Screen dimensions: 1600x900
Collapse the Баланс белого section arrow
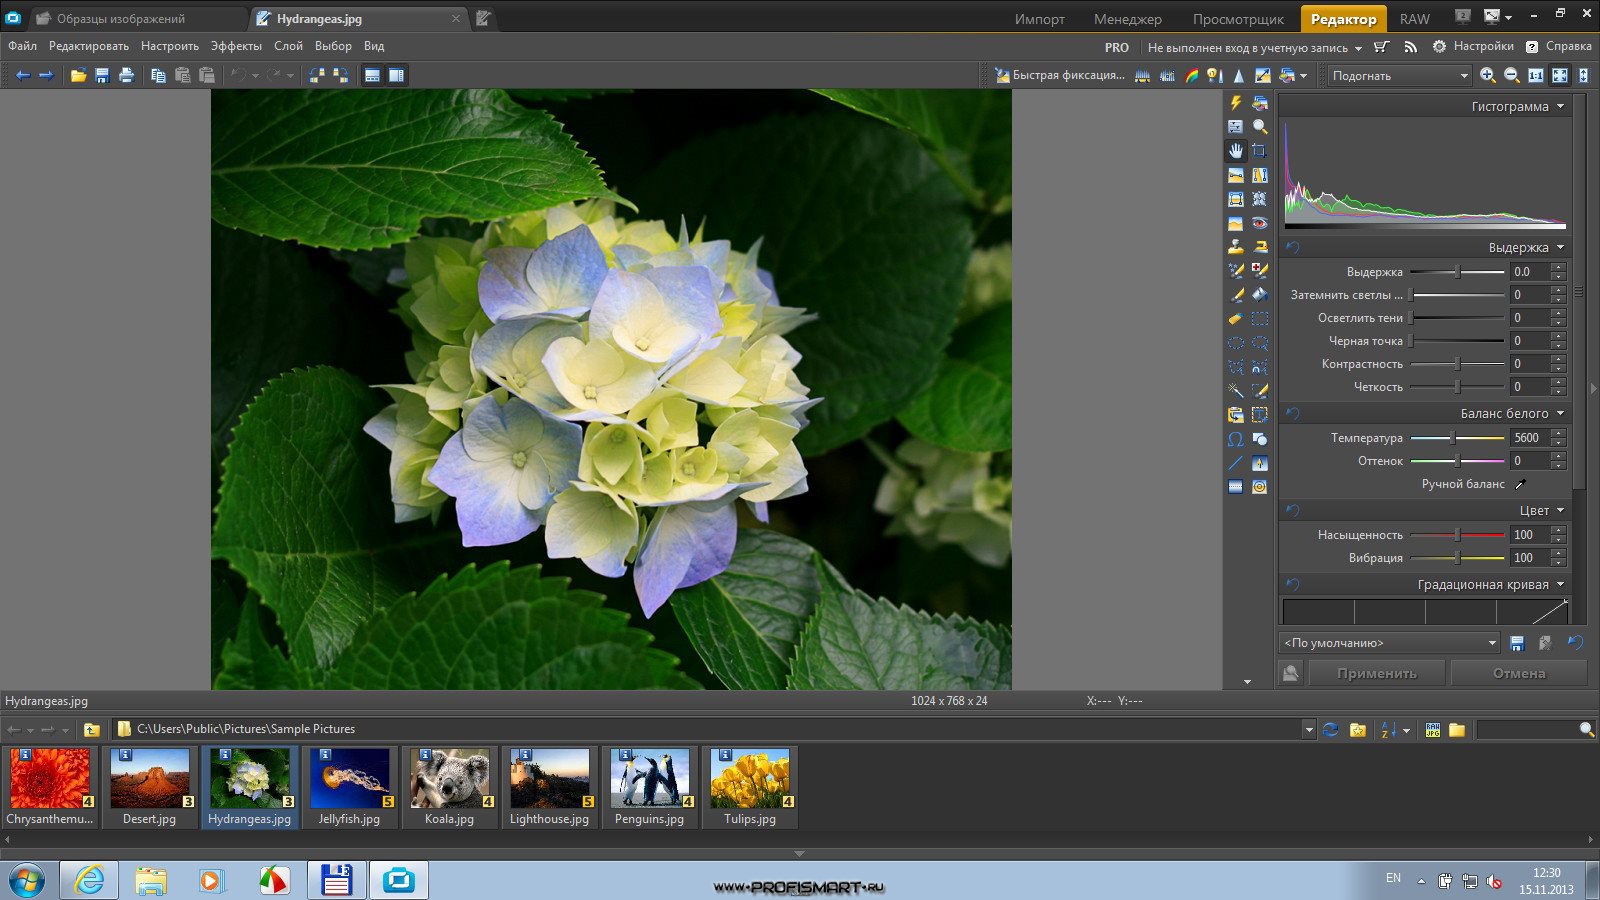[1560, 413]
